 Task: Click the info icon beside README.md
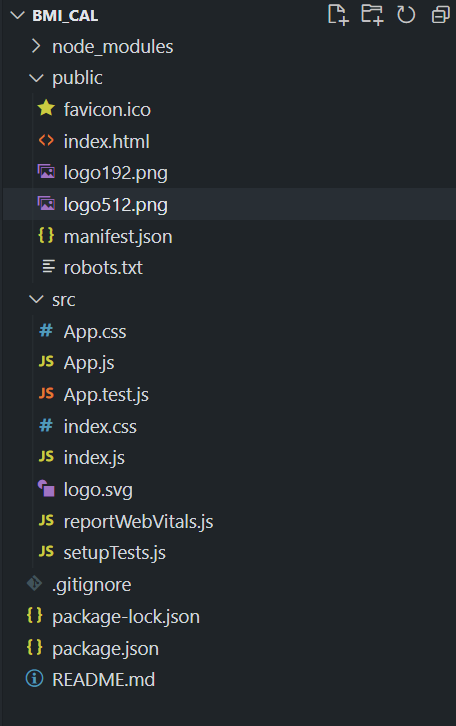point(35,679)
